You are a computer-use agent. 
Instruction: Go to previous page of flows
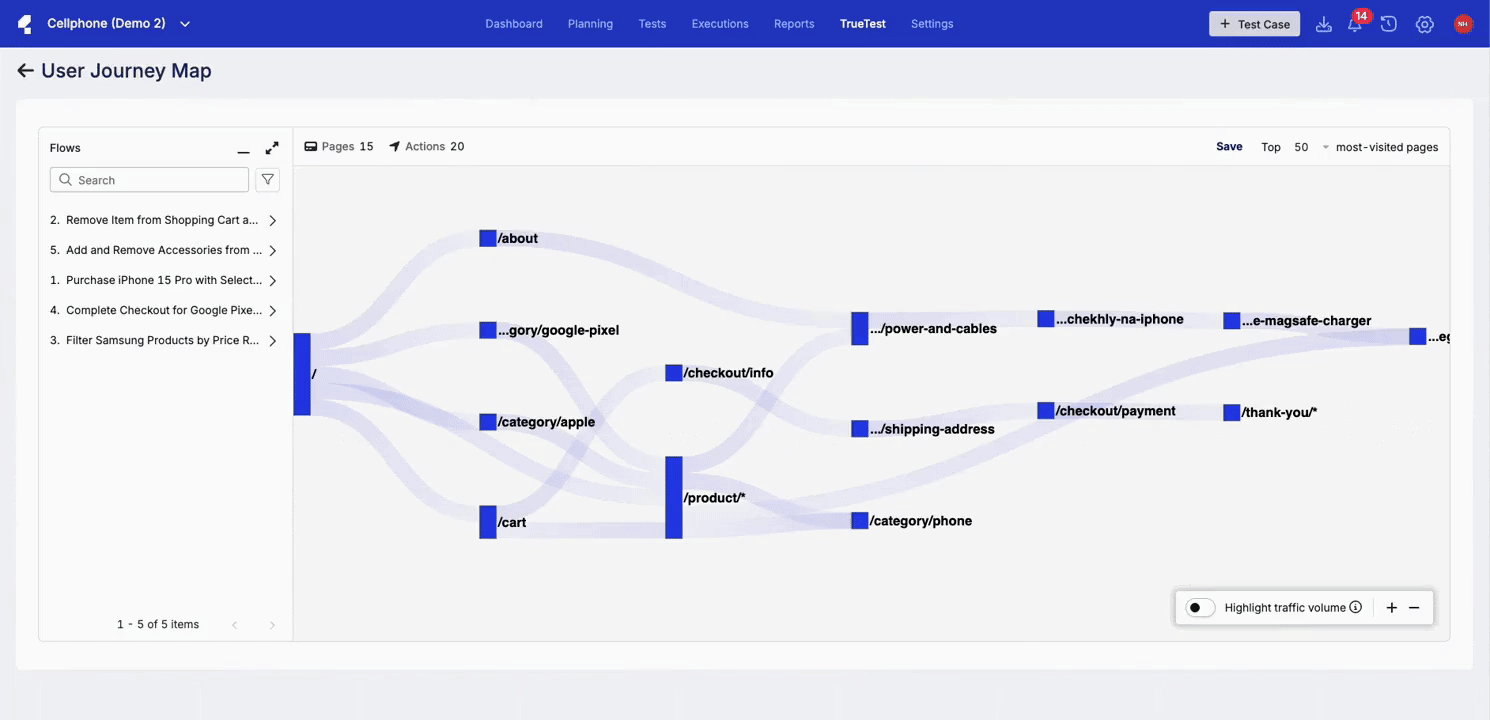(235, 625)
